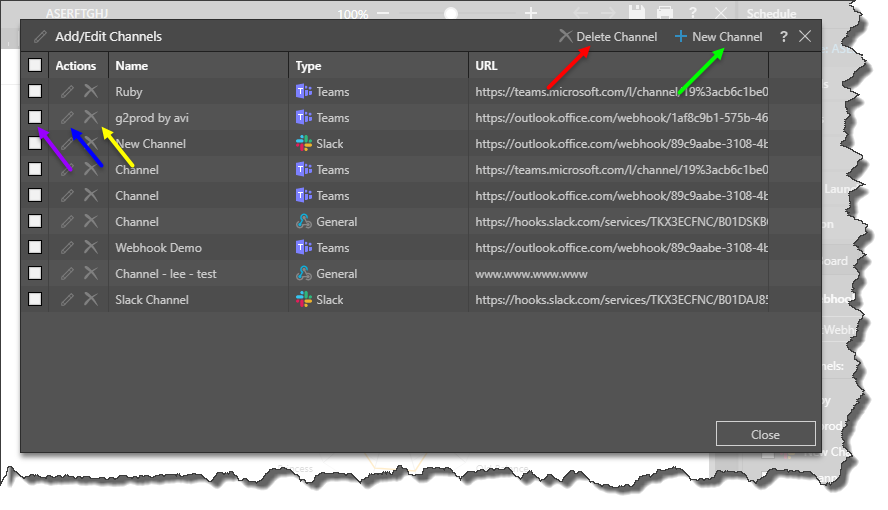Add a channel with the New Channel button

[x=718, y=37]
